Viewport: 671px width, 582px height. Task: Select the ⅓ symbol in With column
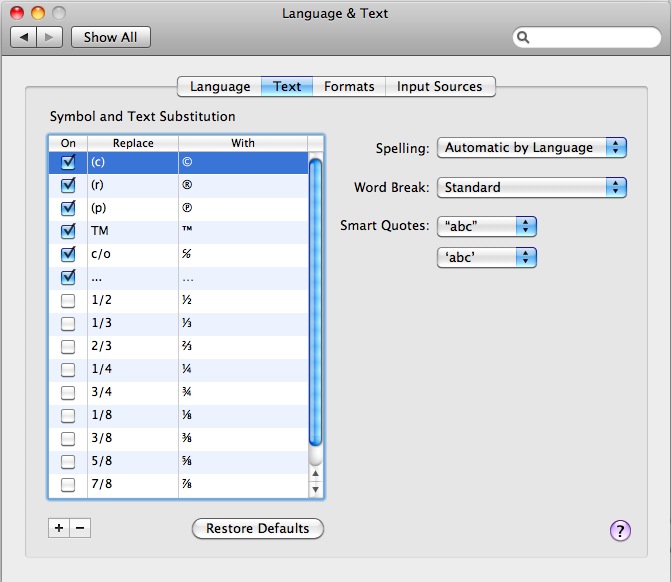click(187, 323)
